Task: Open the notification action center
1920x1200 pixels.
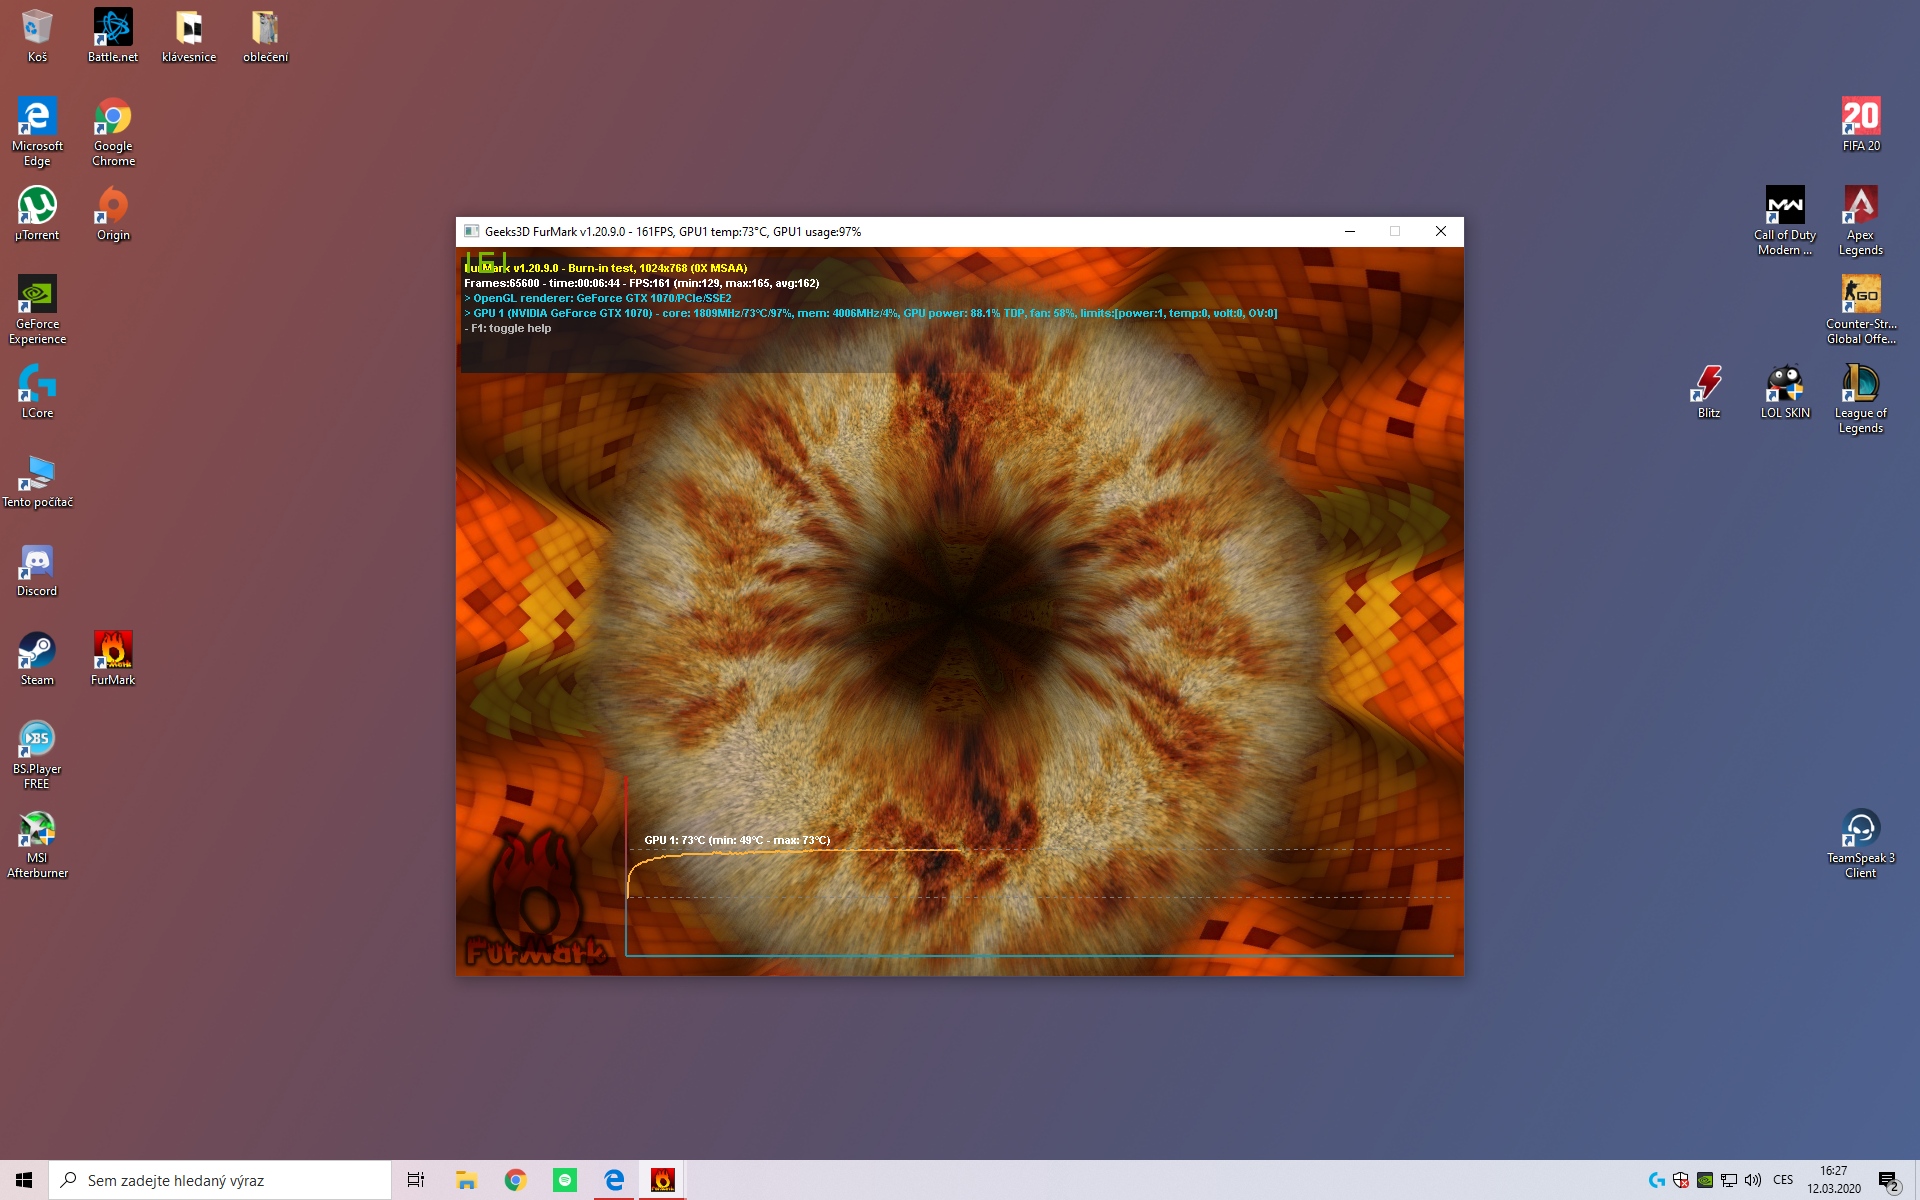Action: [x=1888, y=1181]
